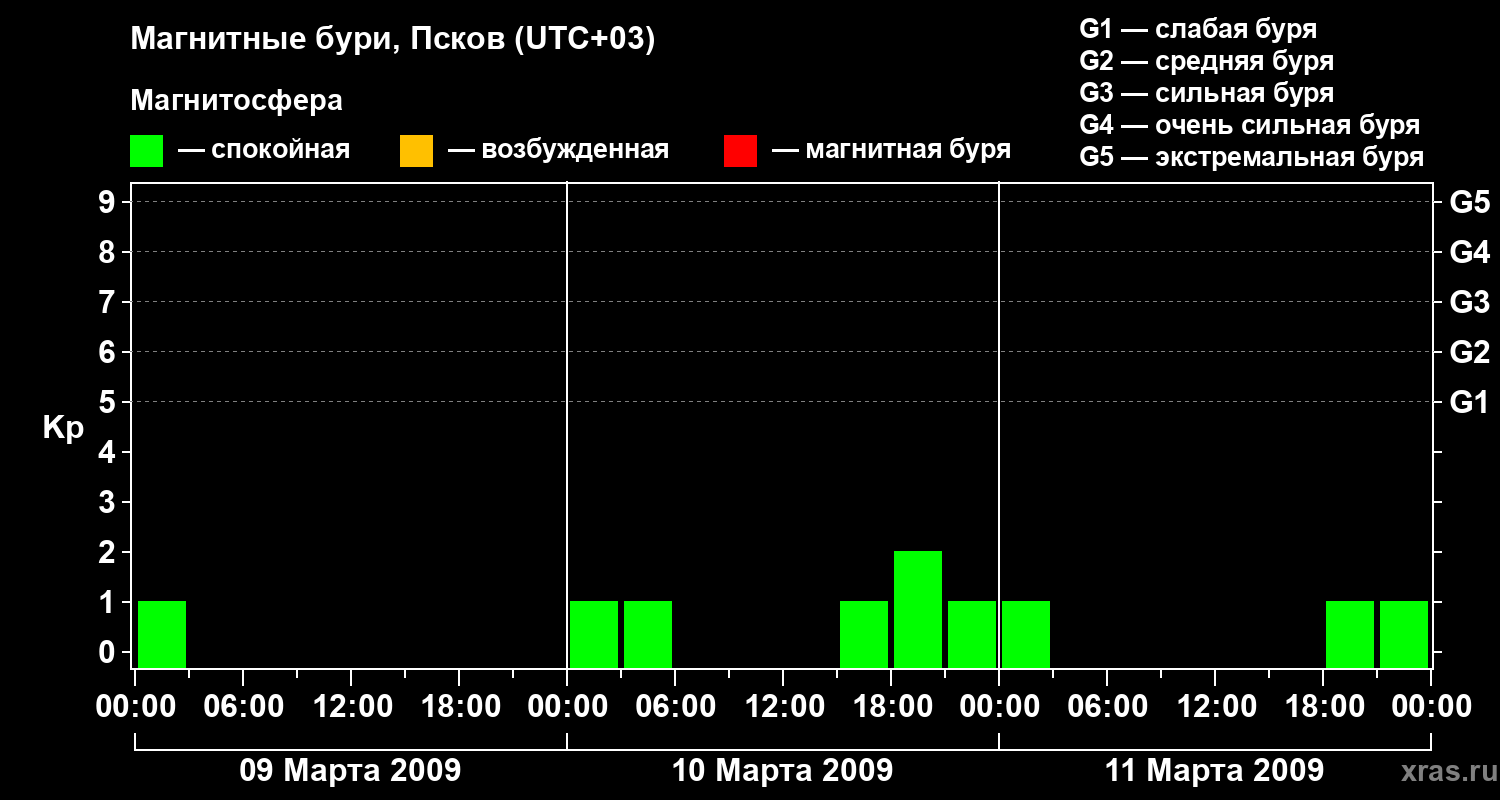Click the 15:00–18:00 bar on 10 Марта
The width and height of the screenshot is (1500, 800).
tap(864, 634)
